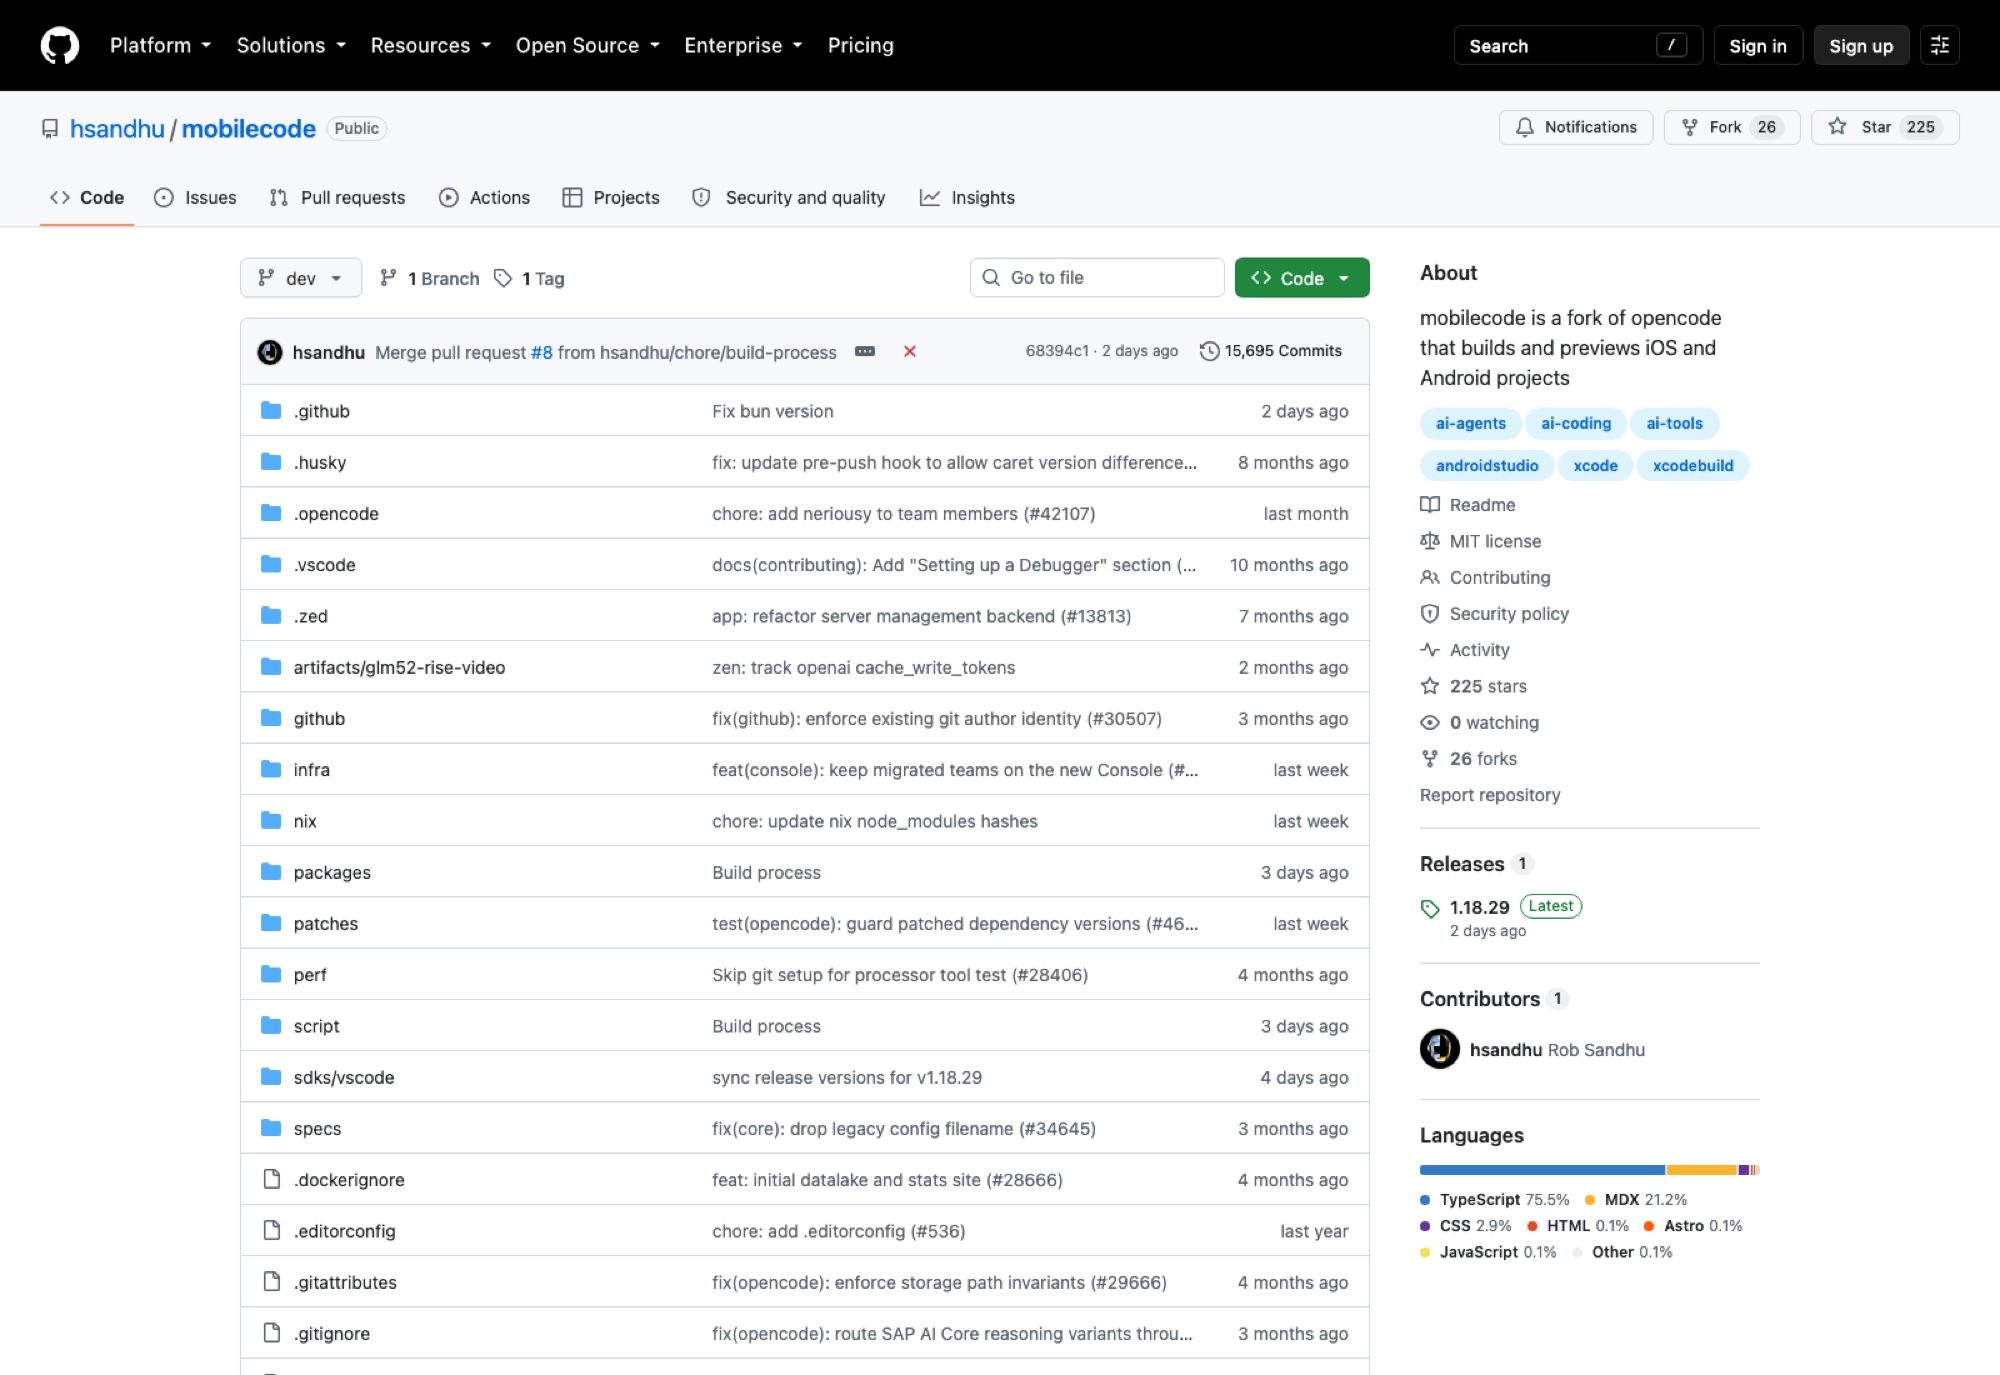
Task: Click the stars icon beside 225 stars
Action: click(x=1430, y=686)
